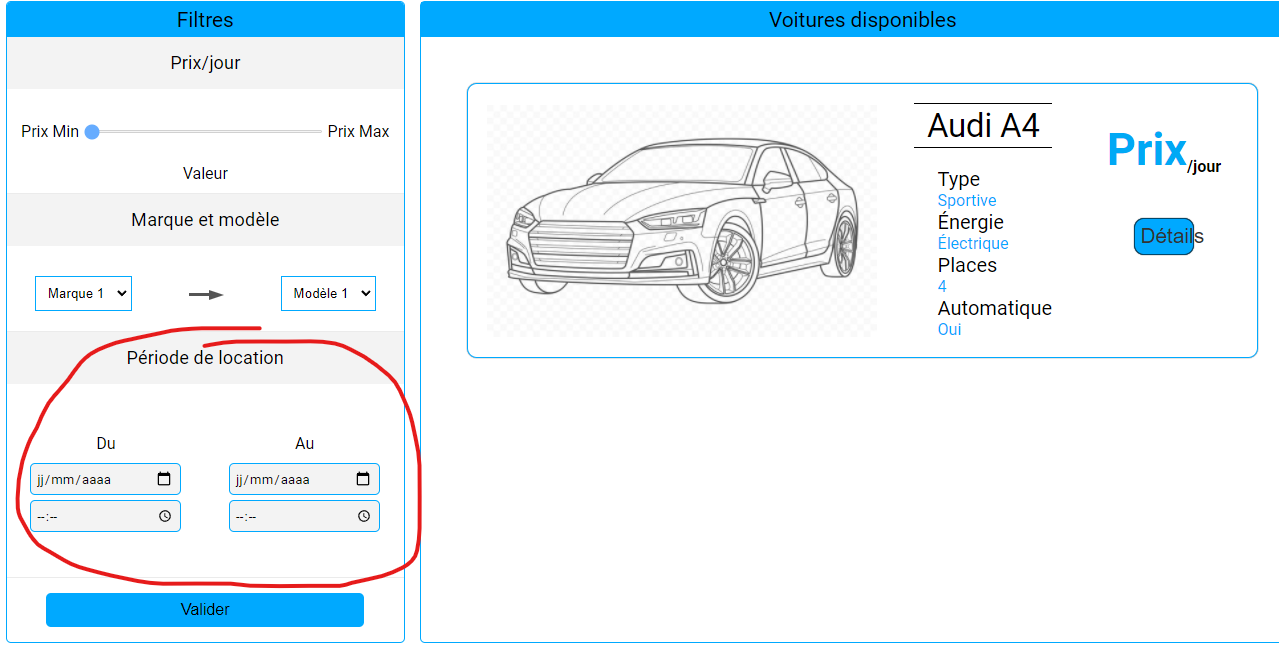Open the Marque 1 dropdown
1279x645 pixels.
point(83,293)
